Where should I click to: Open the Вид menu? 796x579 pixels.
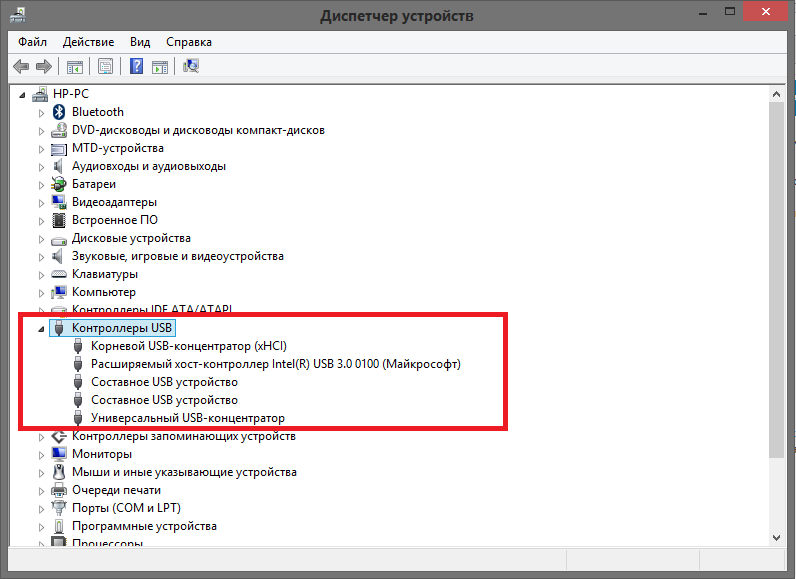coord(140,42)
